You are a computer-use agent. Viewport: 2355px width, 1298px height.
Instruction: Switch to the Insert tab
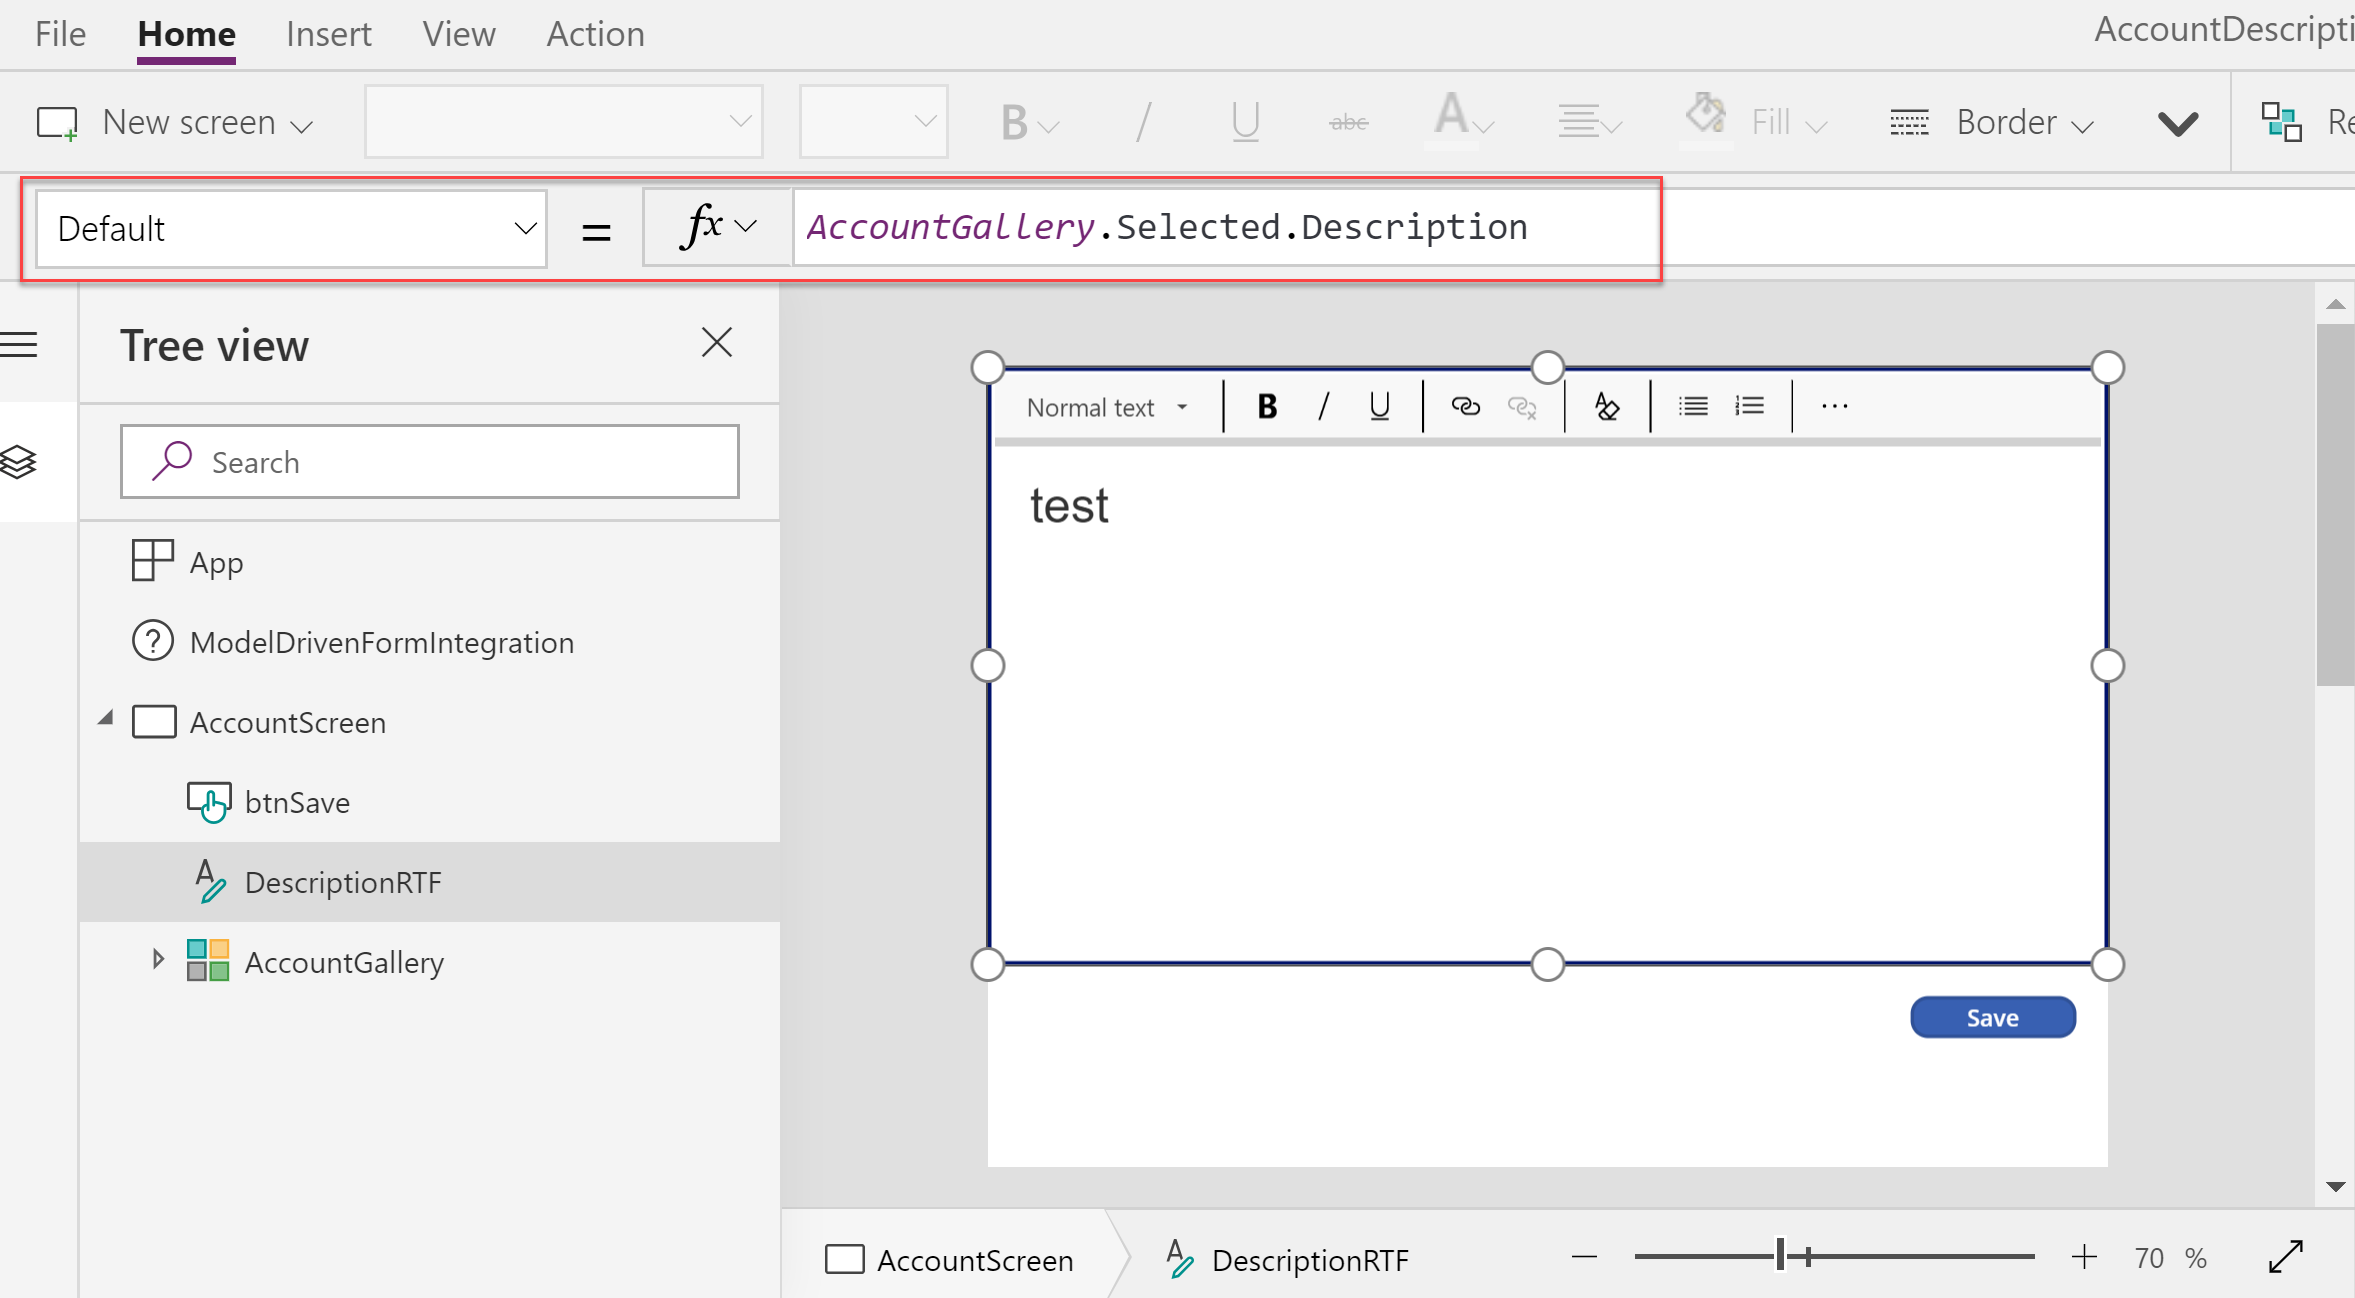click(x=328, y=34)
